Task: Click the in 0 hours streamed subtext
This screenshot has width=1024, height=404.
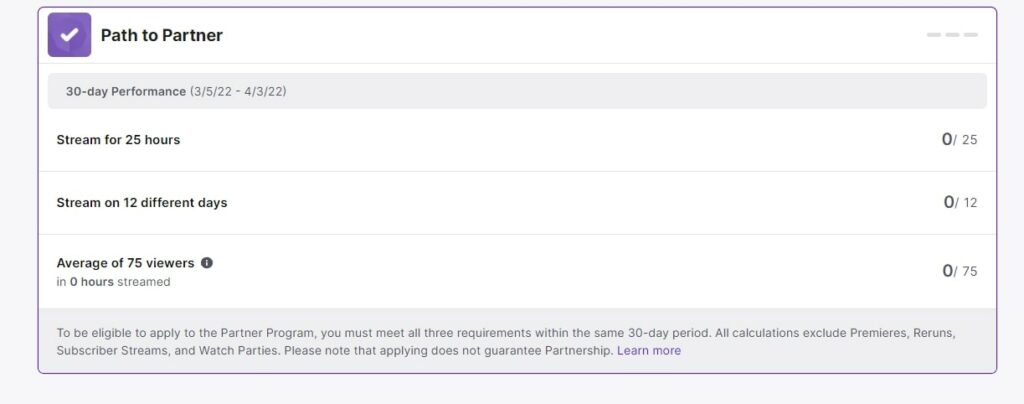Action: [114, 282]
